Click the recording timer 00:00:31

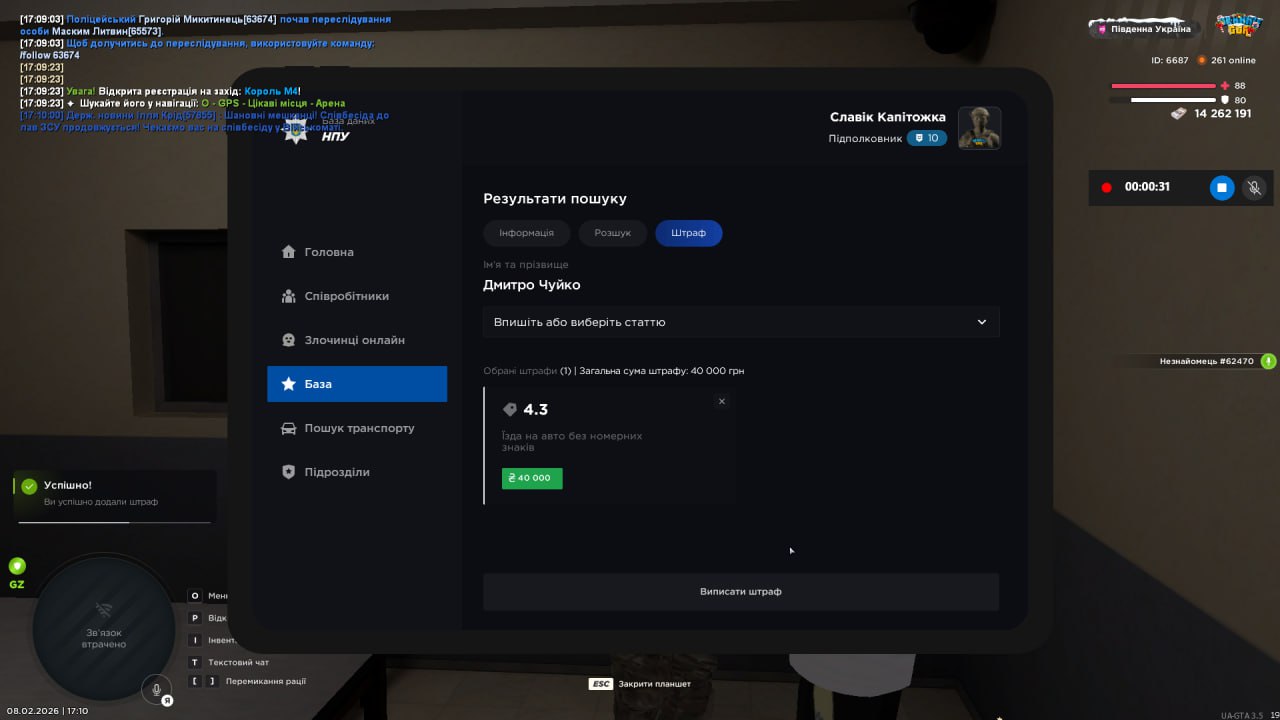click(1147, 187)
